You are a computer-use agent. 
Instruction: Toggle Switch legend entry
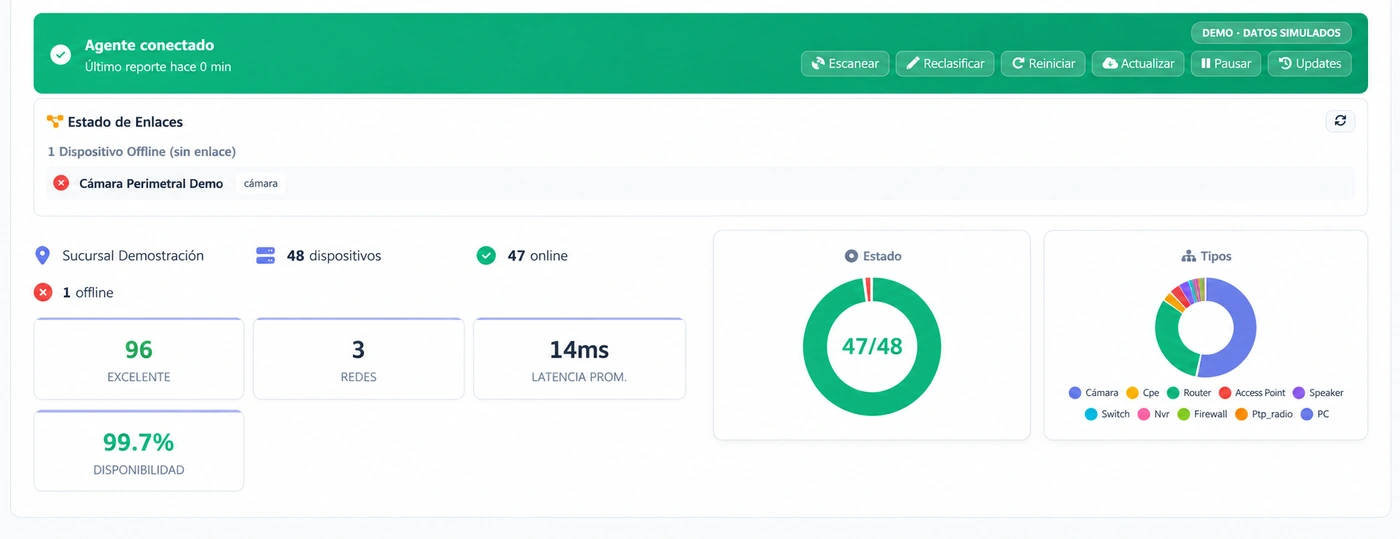click(x=1107, y=414)
